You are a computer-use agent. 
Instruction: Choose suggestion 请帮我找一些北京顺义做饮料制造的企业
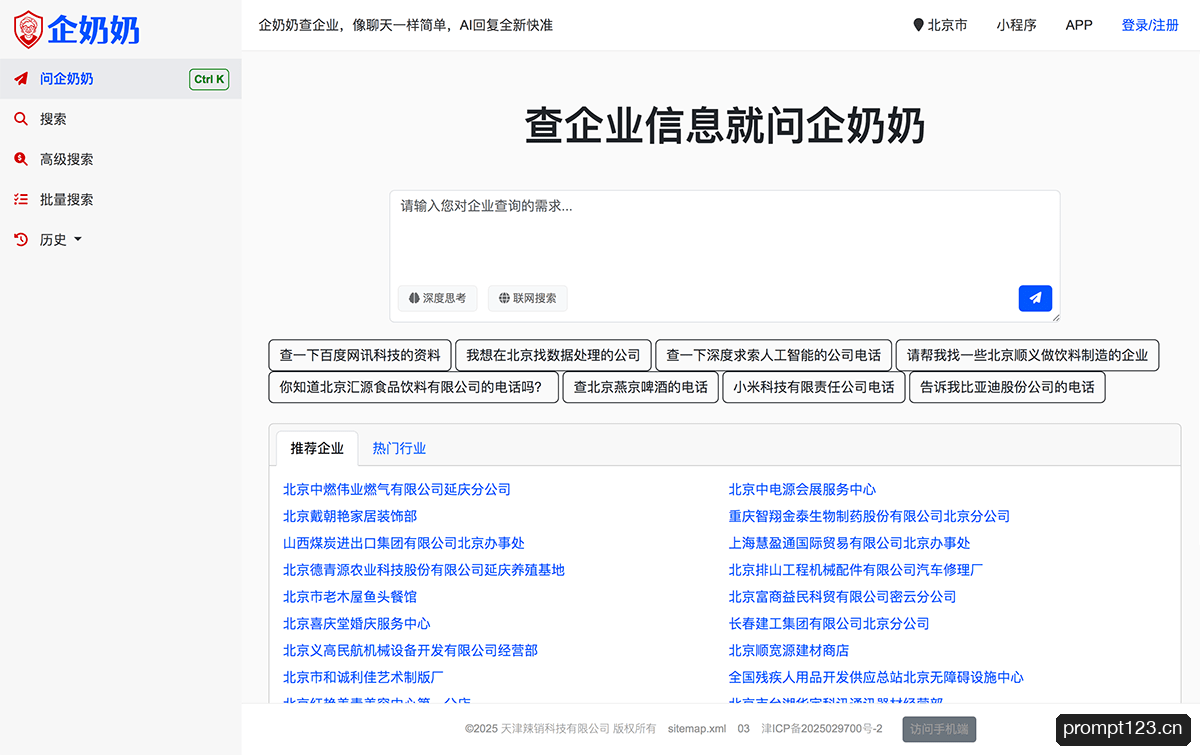pyautogui.click(x=1027, y=355)
